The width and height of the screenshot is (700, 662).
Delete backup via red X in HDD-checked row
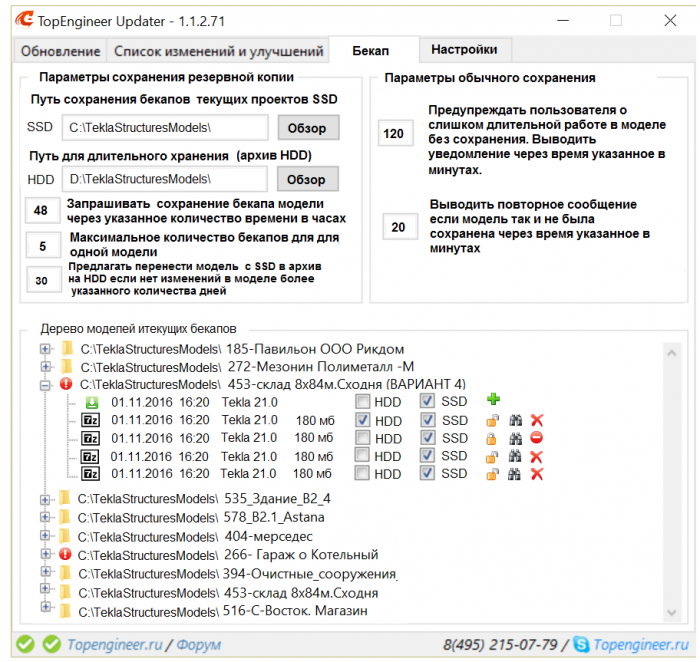(537, 420)
